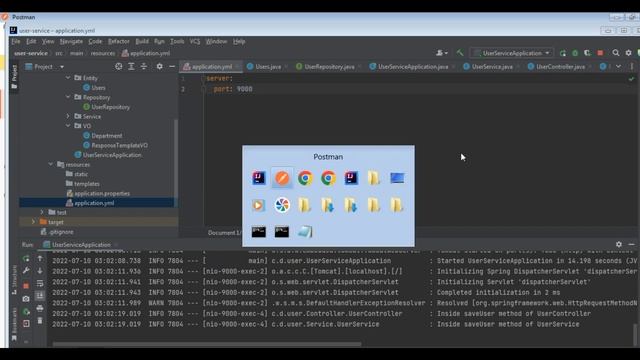The width and height of the screenshot is (640, 360).
Task: Expand all nodes in Project panel
Action: click(131, 66)
